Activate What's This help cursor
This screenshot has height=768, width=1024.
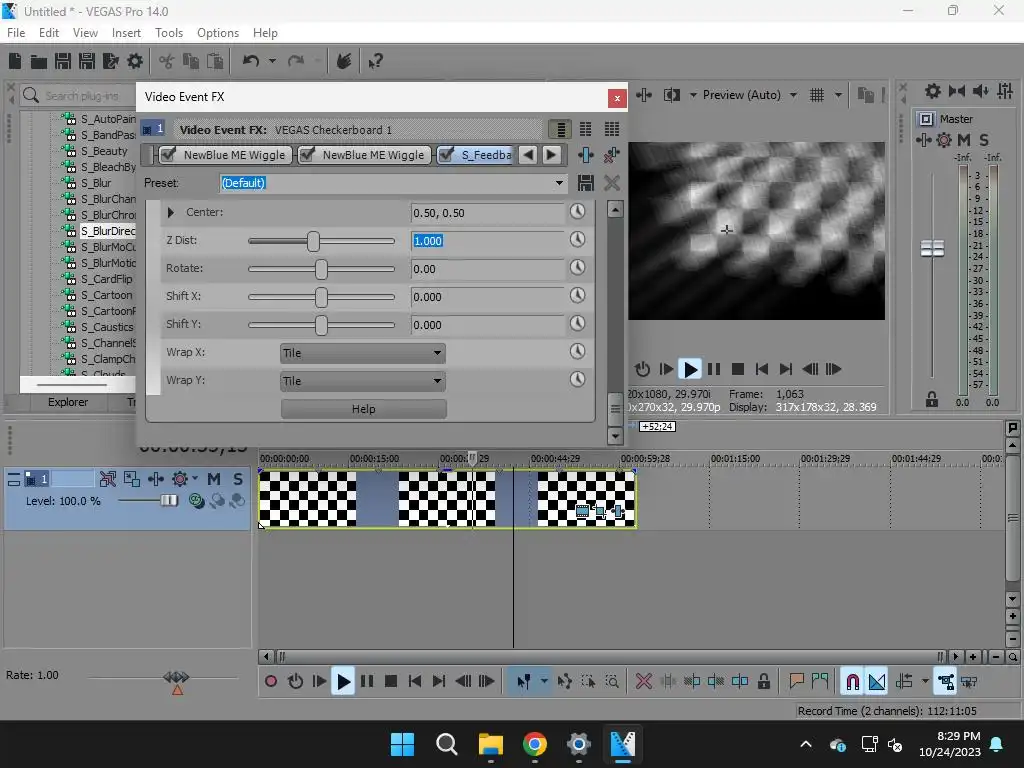(375, 61)
